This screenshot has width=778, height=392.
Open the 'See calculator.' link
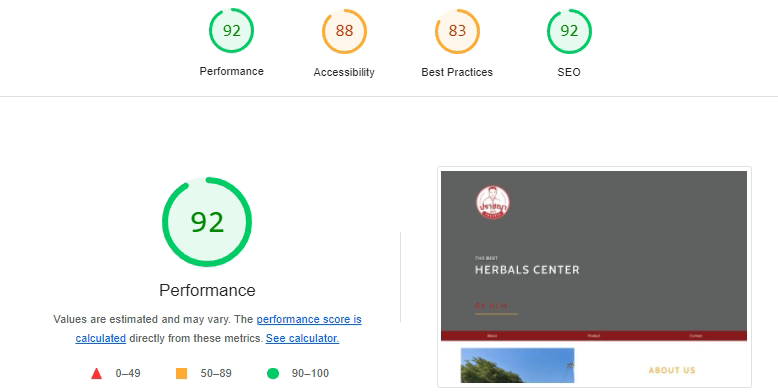303,338
